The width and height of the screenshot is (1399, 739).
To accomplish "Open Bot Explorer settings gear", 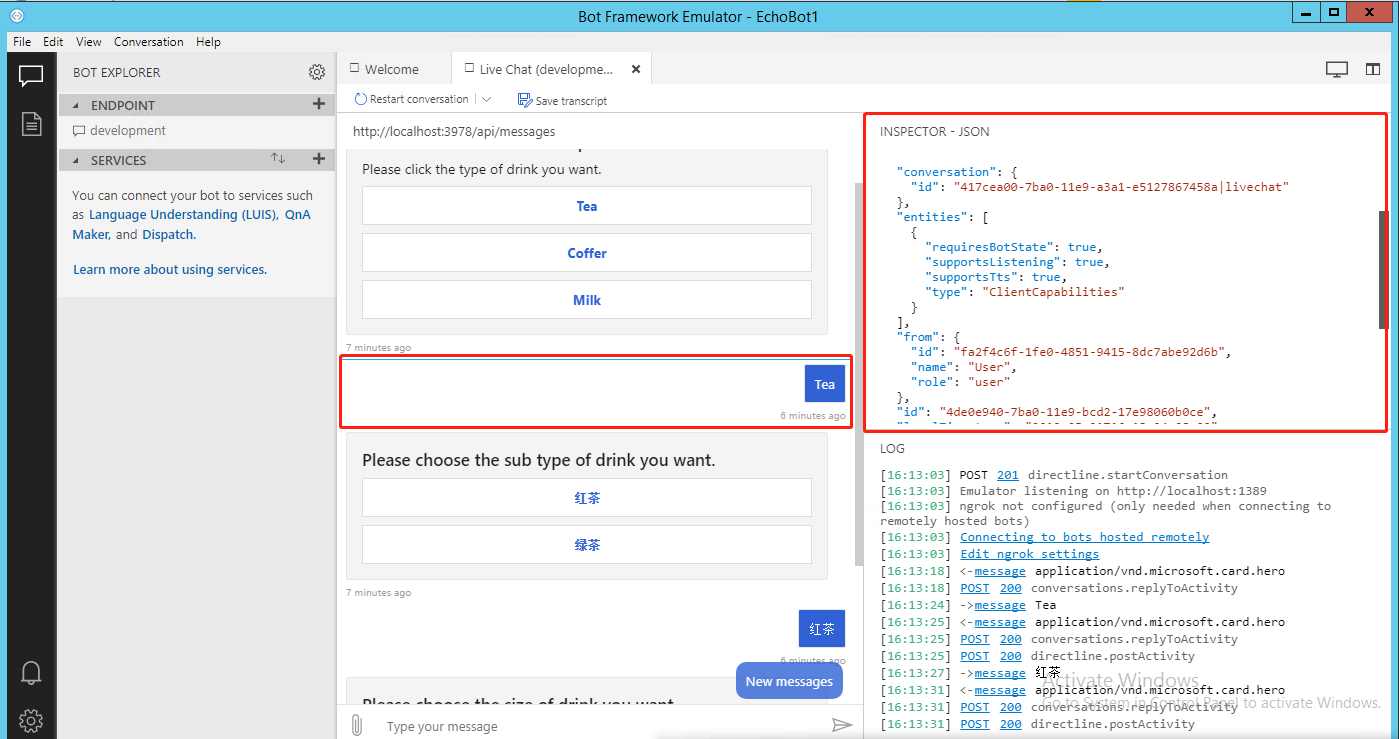I will point(317,72).
